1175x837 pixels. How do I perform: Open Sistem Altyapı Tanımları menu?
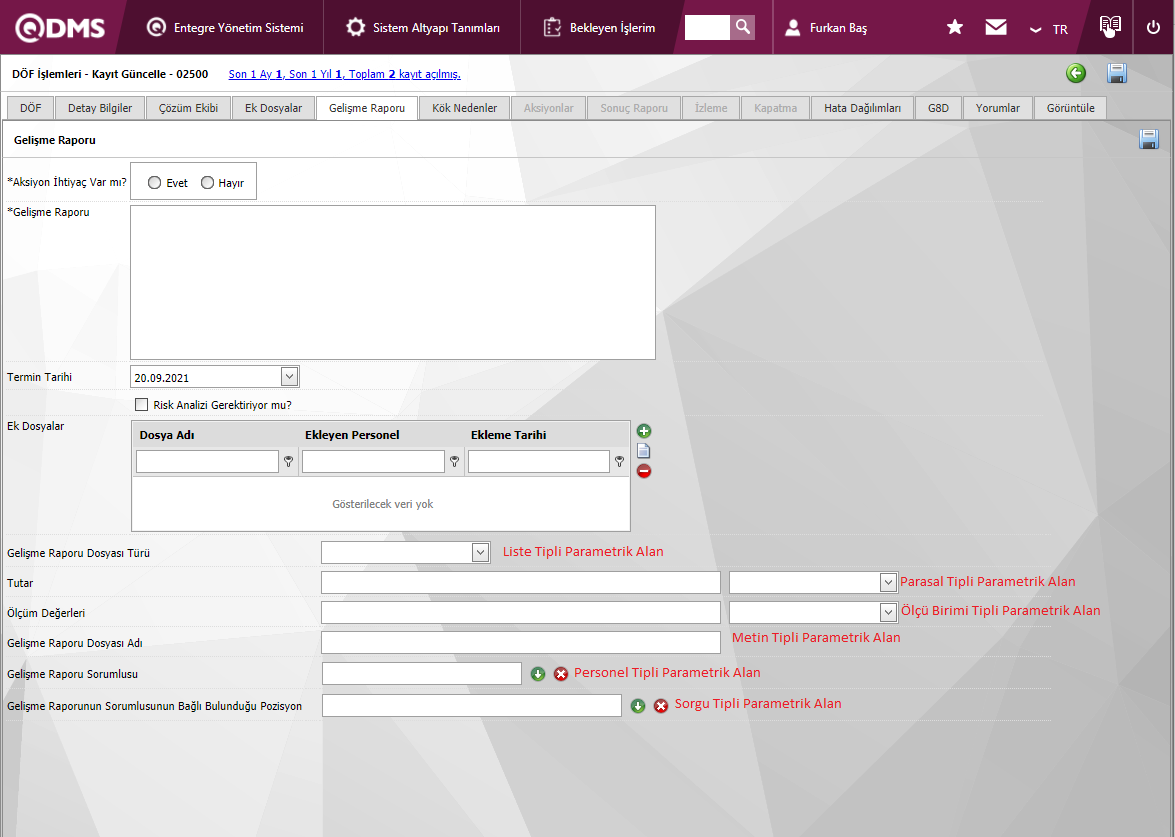click(423, 28)
